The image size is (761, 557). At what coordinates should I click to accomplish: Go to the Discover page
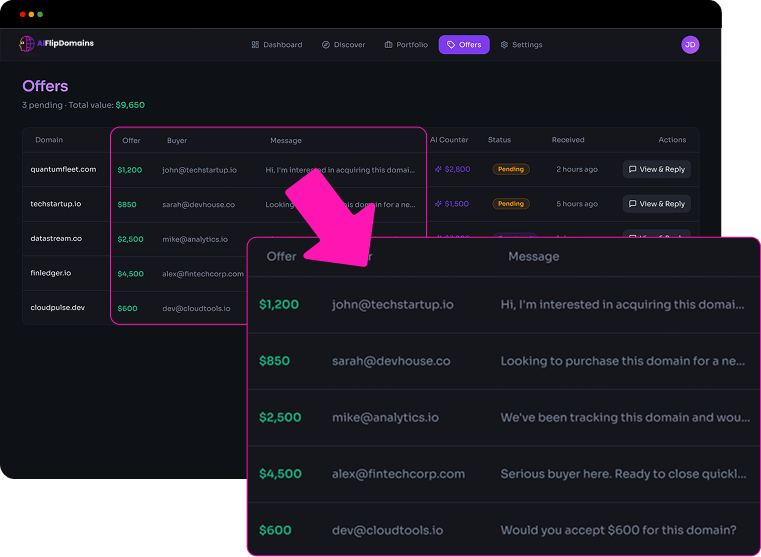click(x=343, y=45)
